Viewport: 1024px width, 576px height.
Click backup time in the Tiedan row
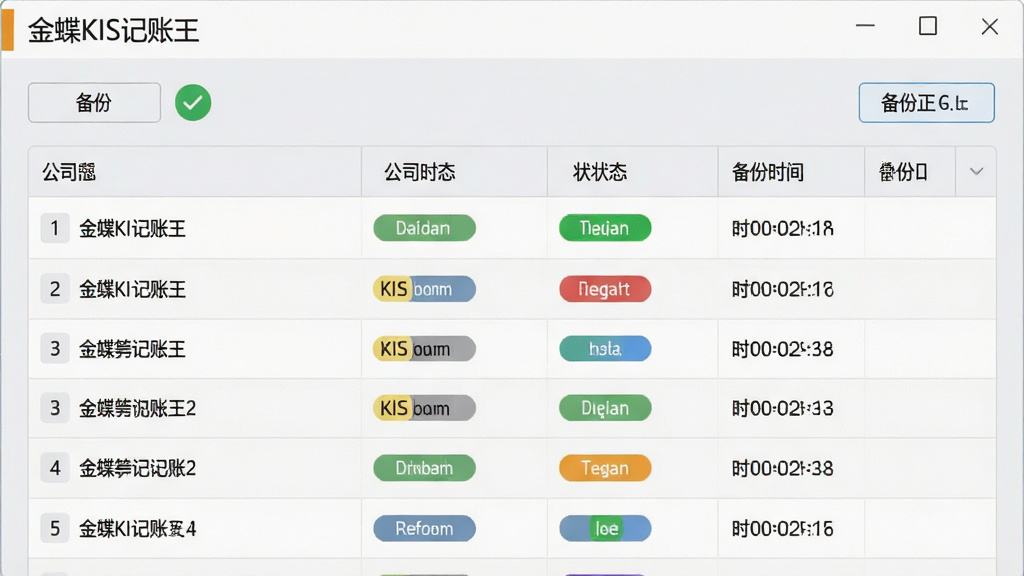coord(782,229)
